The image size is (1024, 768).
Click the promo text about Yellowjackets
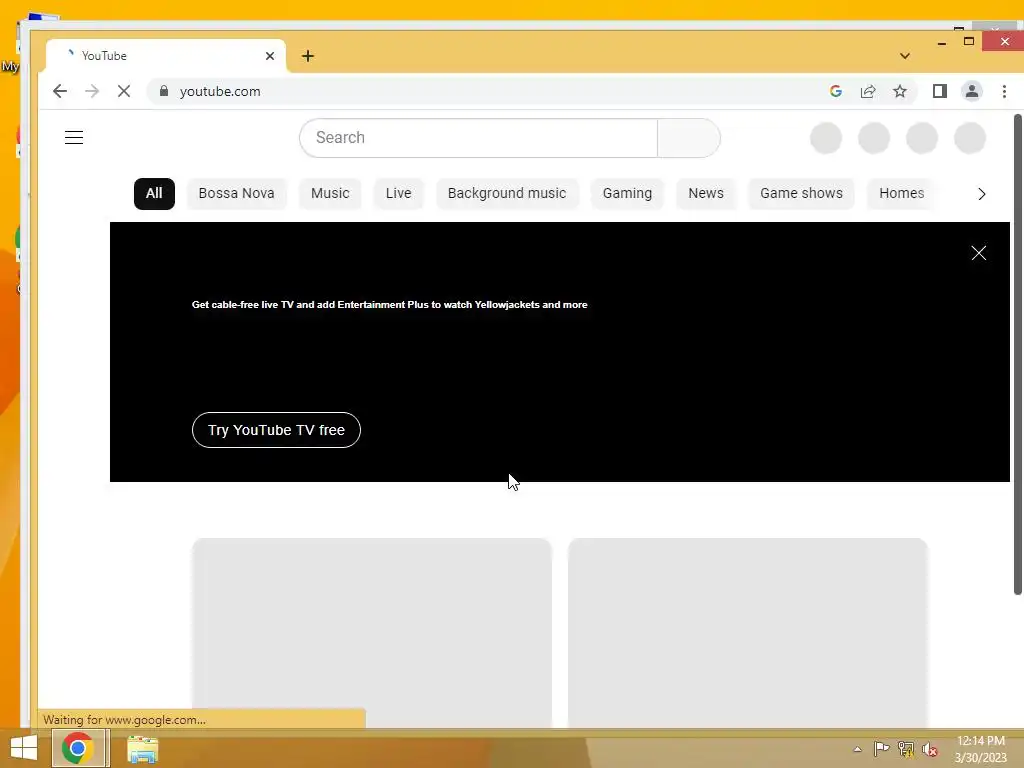pyautogui.click(x=389, y=304)
